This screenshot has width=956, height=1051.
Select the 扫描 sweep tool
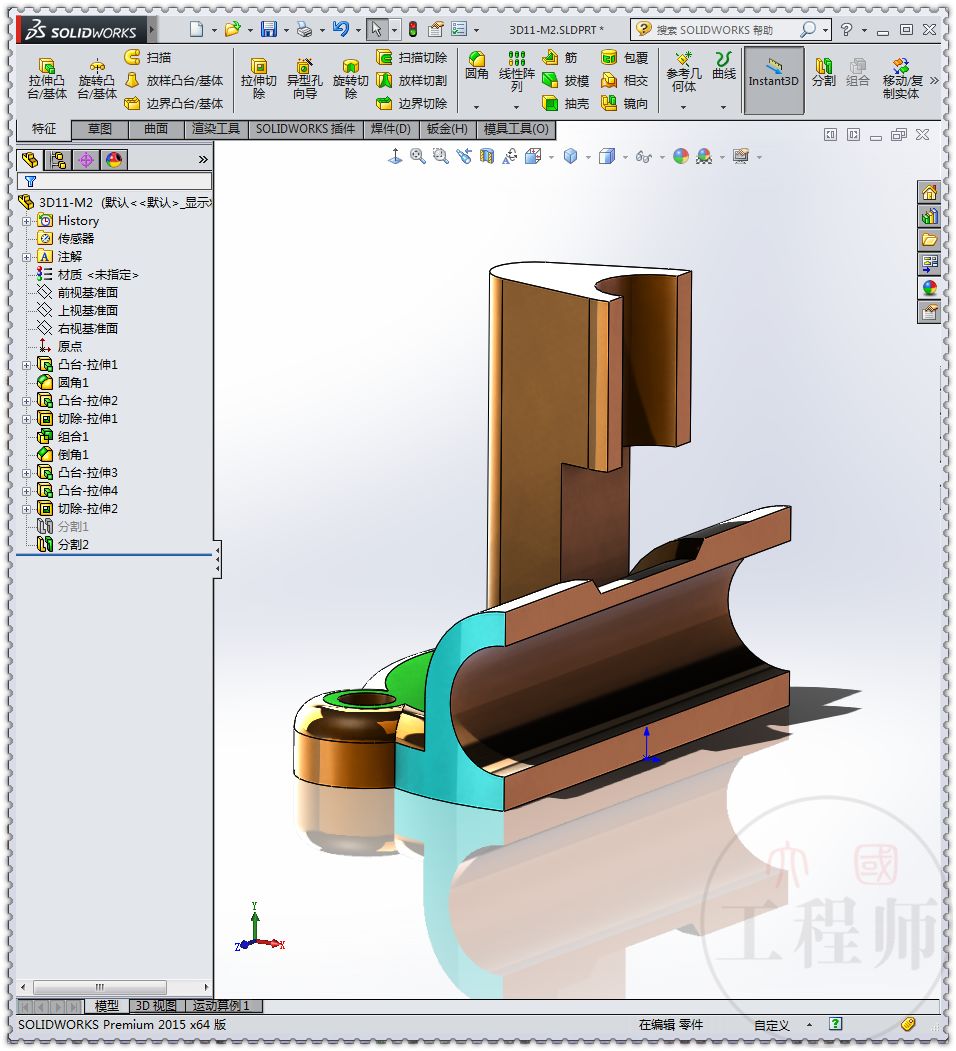[x=150, y=58]
